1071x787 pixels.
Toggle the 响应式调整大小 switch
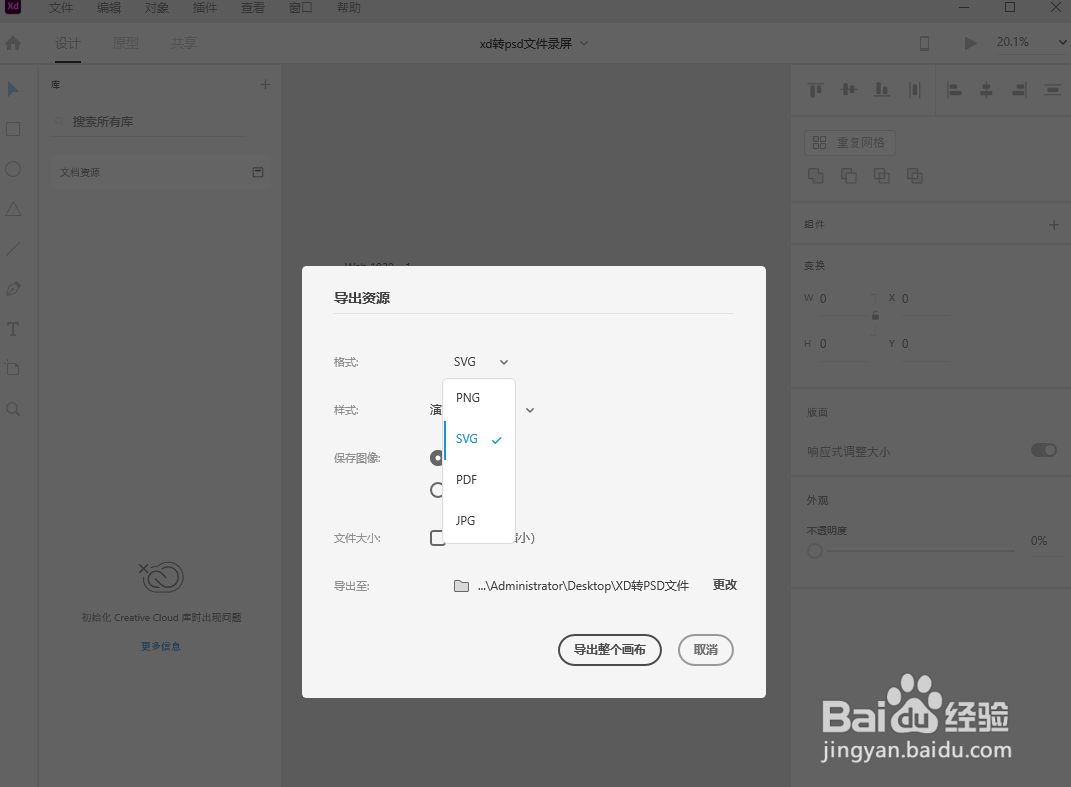pos(1044,450)
